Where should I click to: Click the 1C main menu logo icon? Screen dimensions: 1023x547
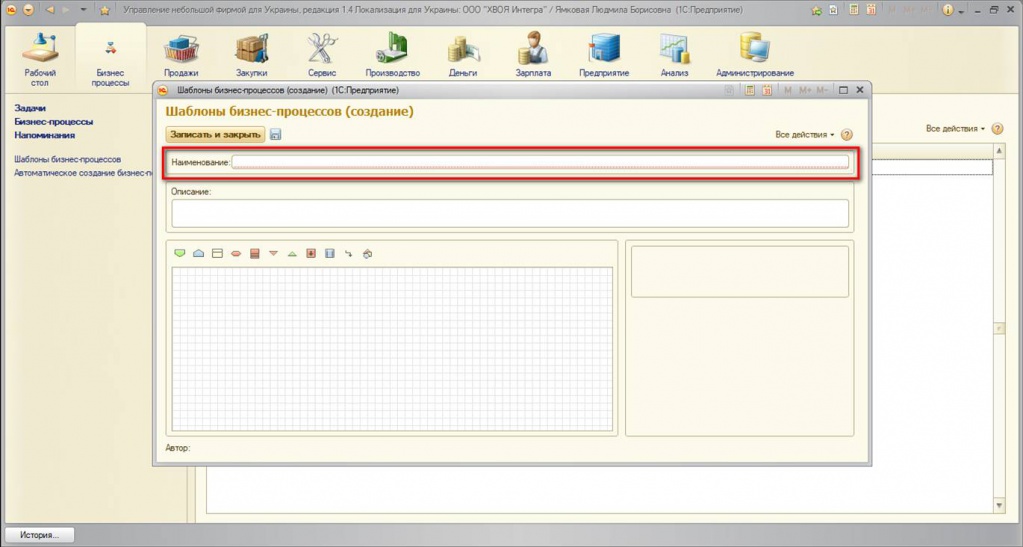tap(11, 10)
